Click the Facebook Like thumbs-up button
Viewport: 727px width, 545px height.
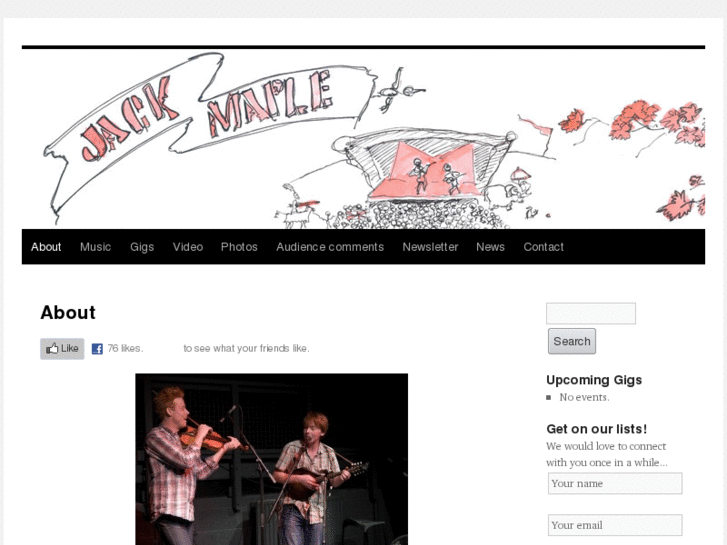[x=62, y=348]
